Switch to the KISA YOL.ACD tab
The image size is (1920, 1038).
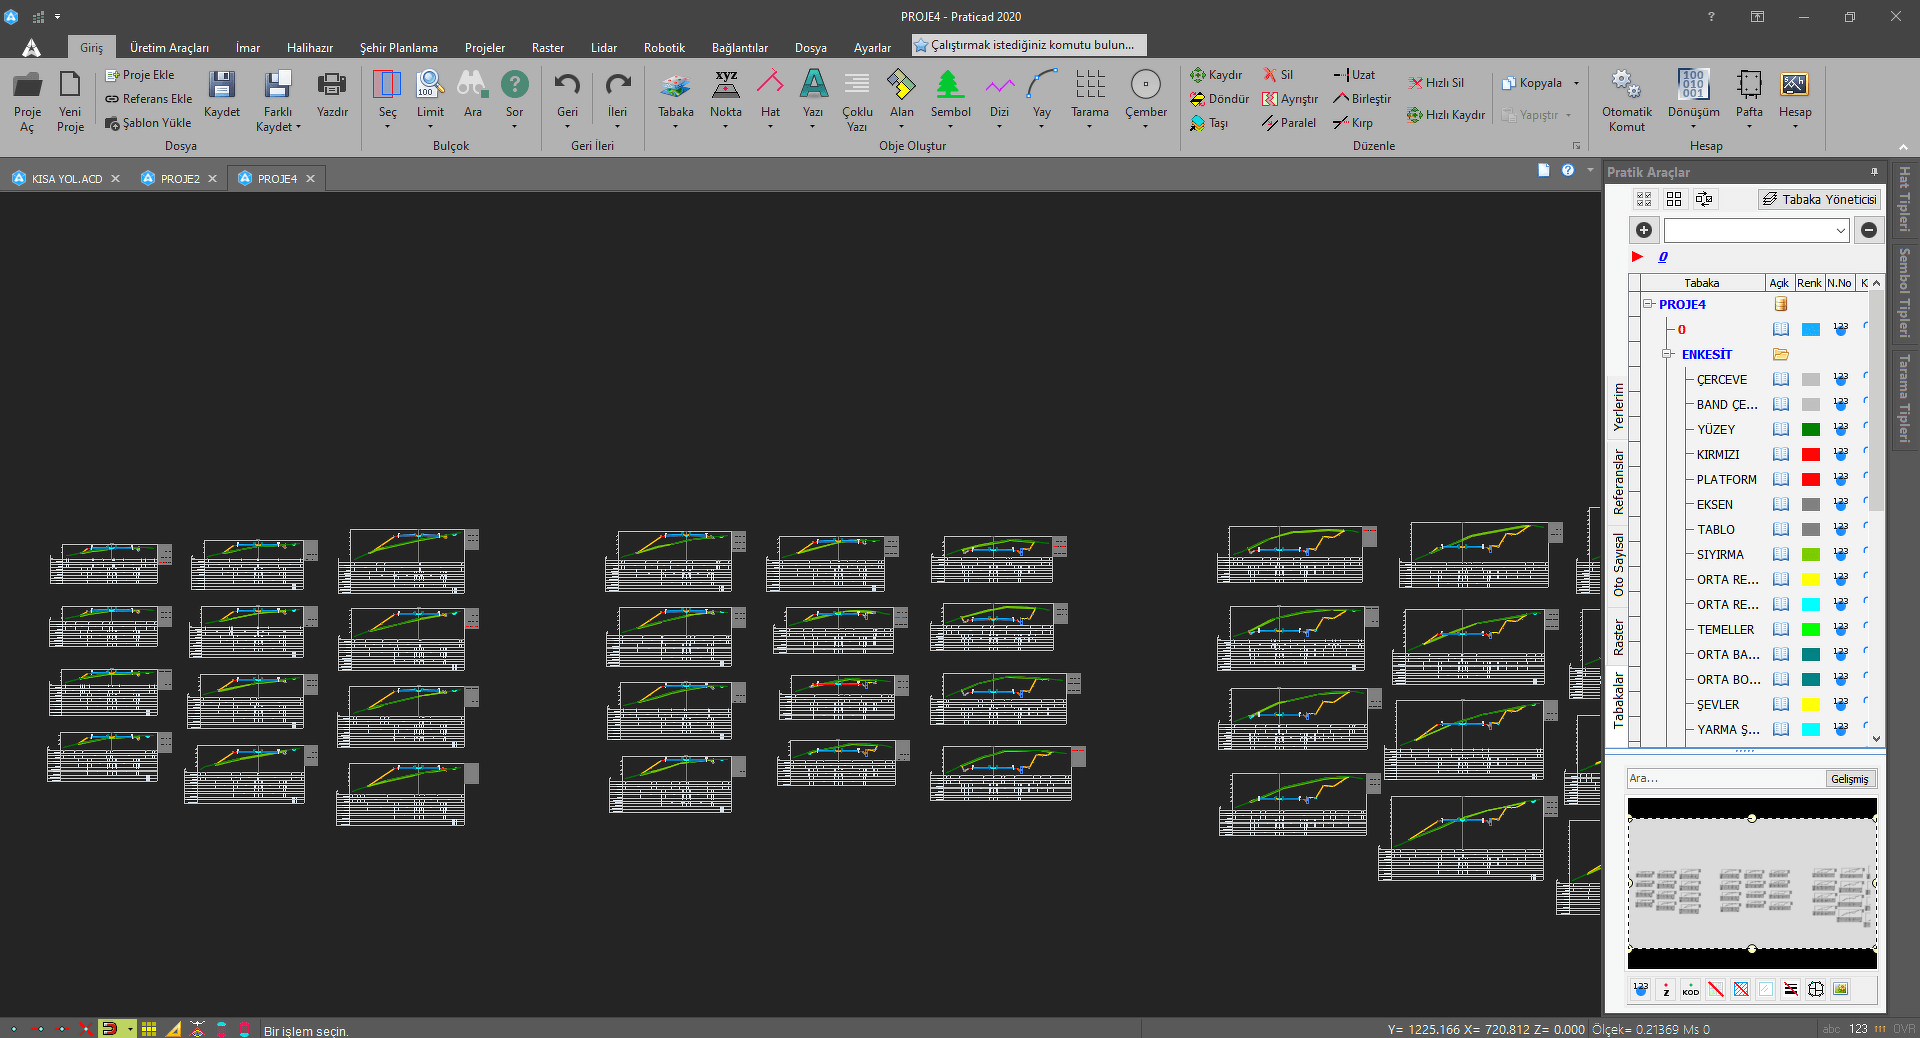click(x=66, y=179)
